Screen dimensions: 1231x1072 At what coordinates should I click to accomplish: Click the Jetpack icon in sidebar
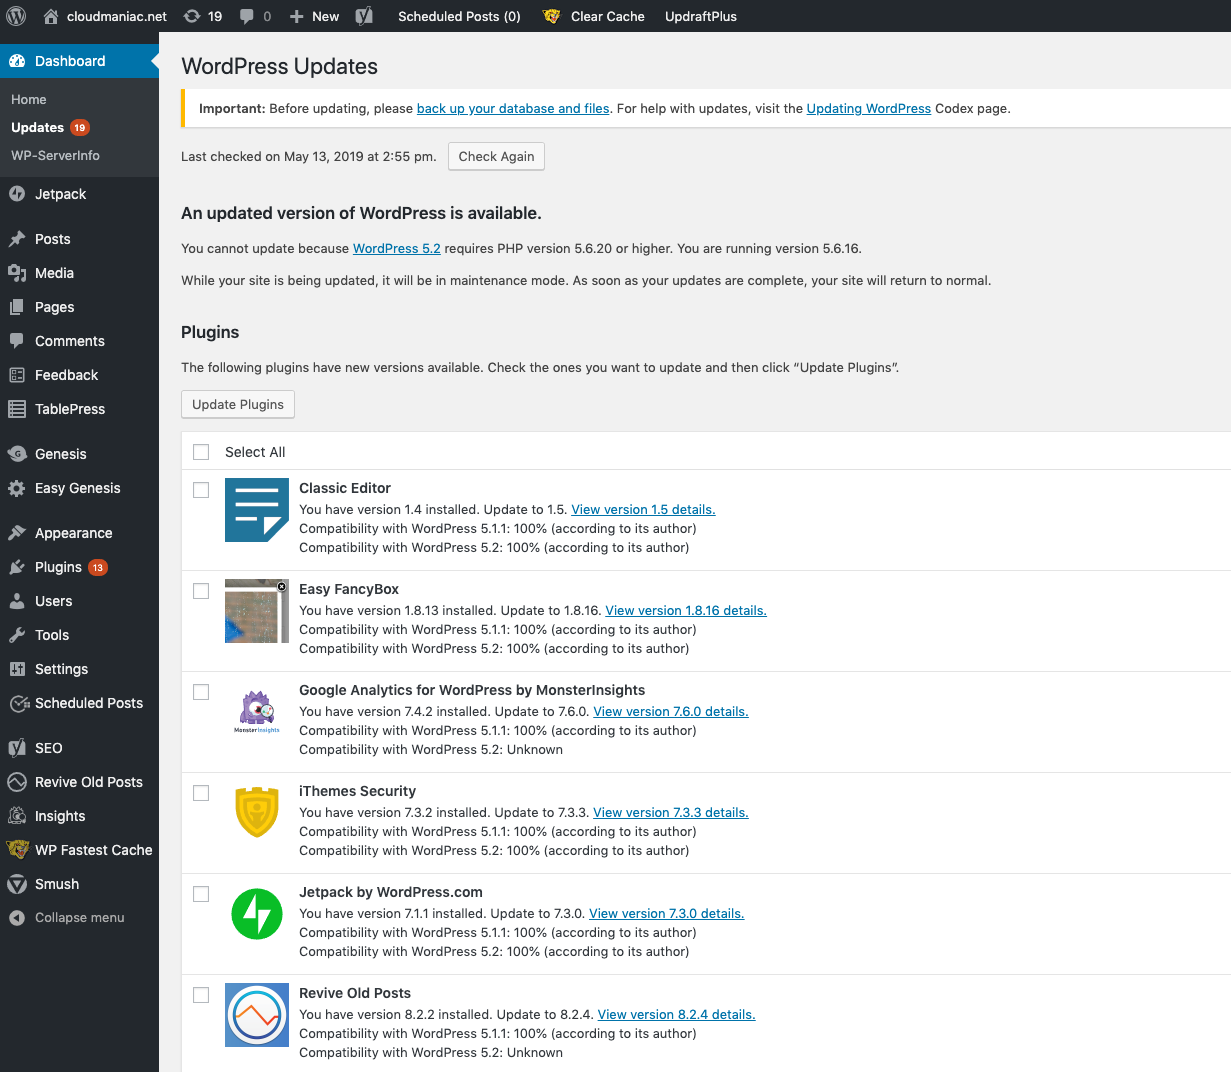[x=17, y=194]
